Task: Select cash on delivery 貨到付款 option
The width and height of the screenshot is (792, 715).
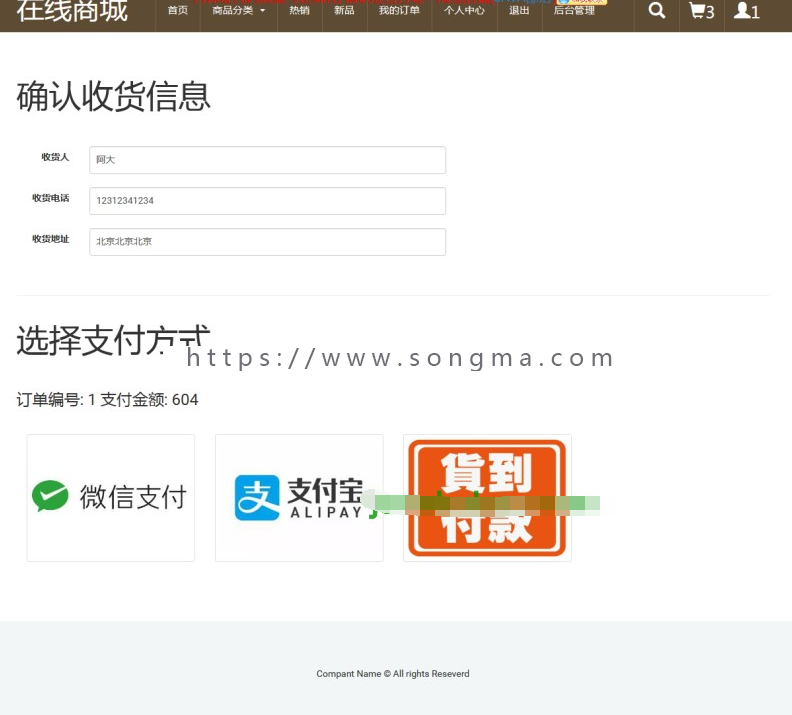Action: pos(487,497)
